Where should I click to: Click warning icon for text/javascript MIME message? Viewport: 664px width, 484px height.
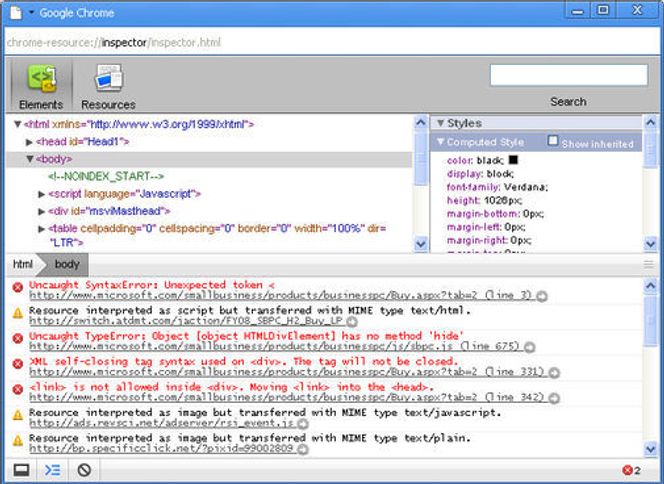click(x=18, y=415)
